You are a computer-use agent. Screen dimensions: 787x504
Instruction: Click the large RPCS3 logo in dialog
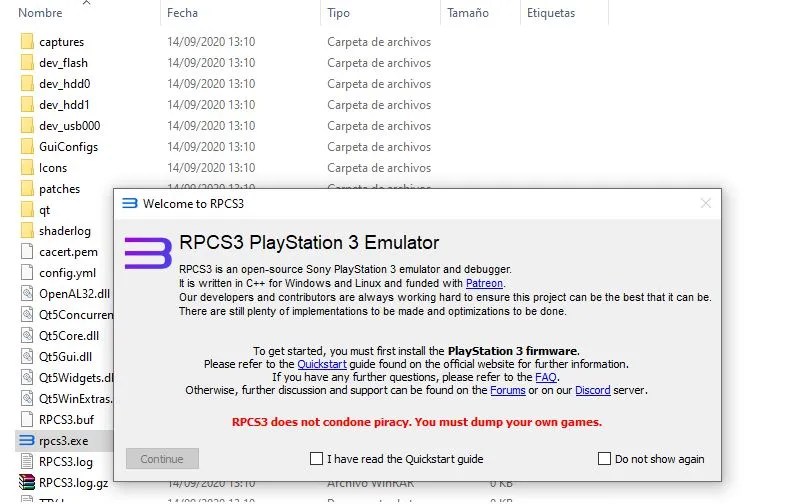(148, 253)
